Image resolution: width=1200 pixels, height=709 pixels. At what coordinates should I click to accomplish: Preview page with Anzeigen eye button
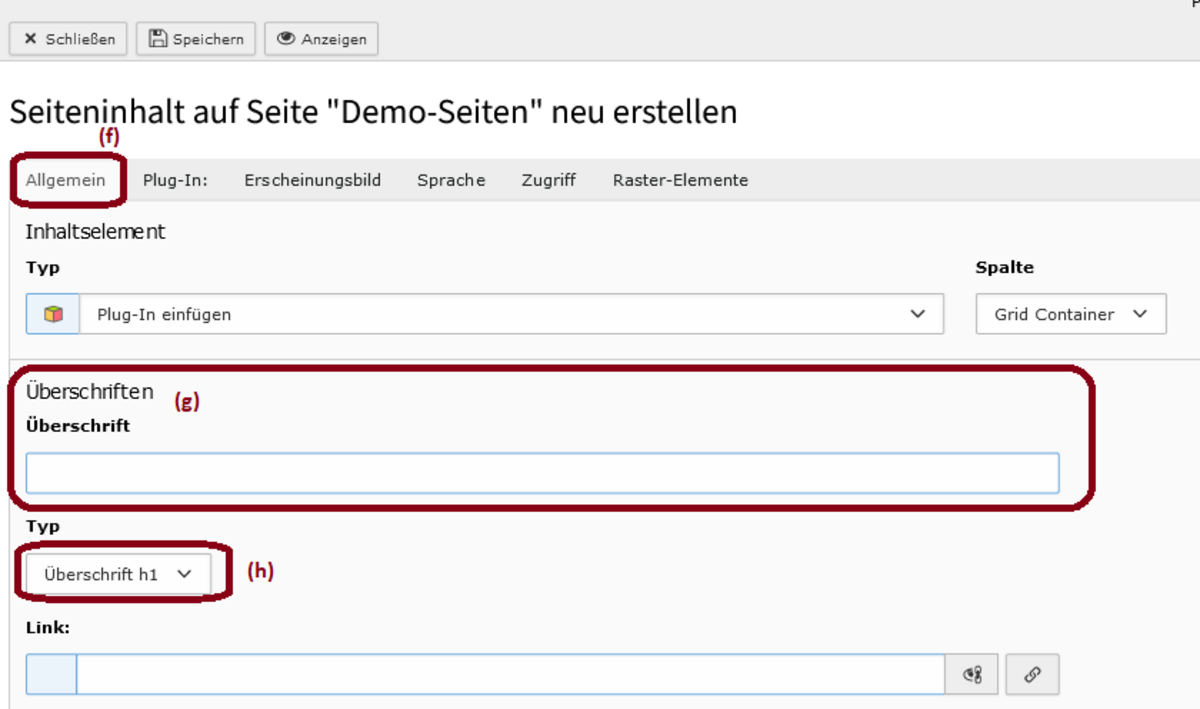pyautogui.click(x=321, y=39)
